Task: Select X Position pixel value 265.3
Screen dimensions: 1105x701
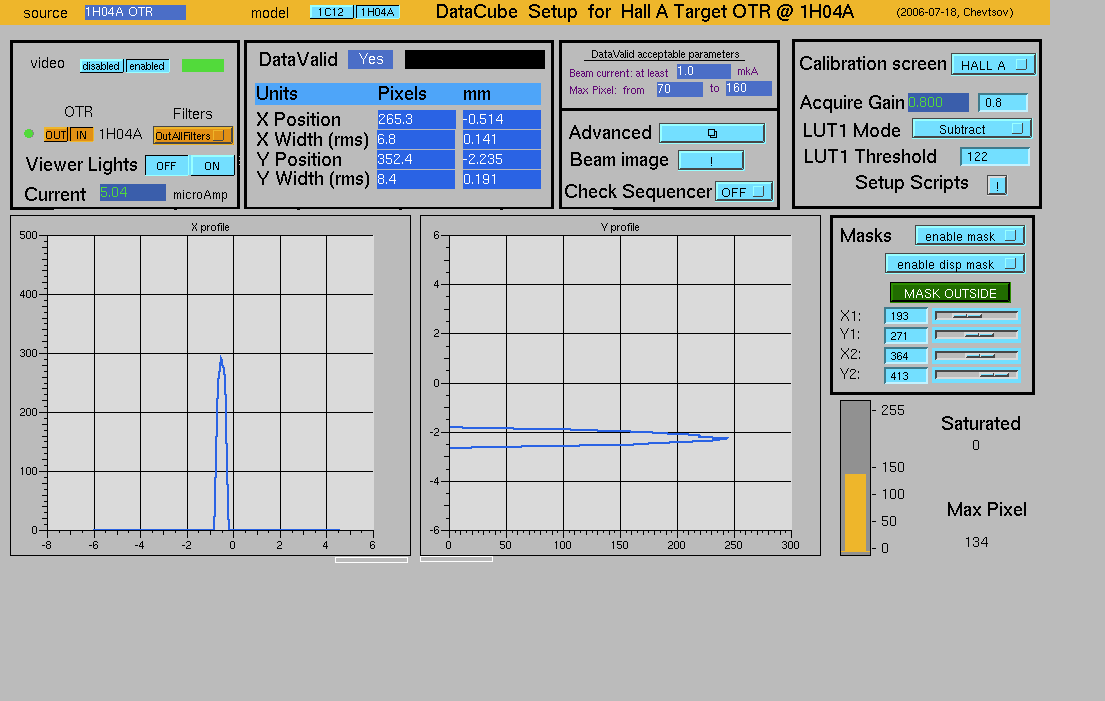Action: click(x=416, y=119)
